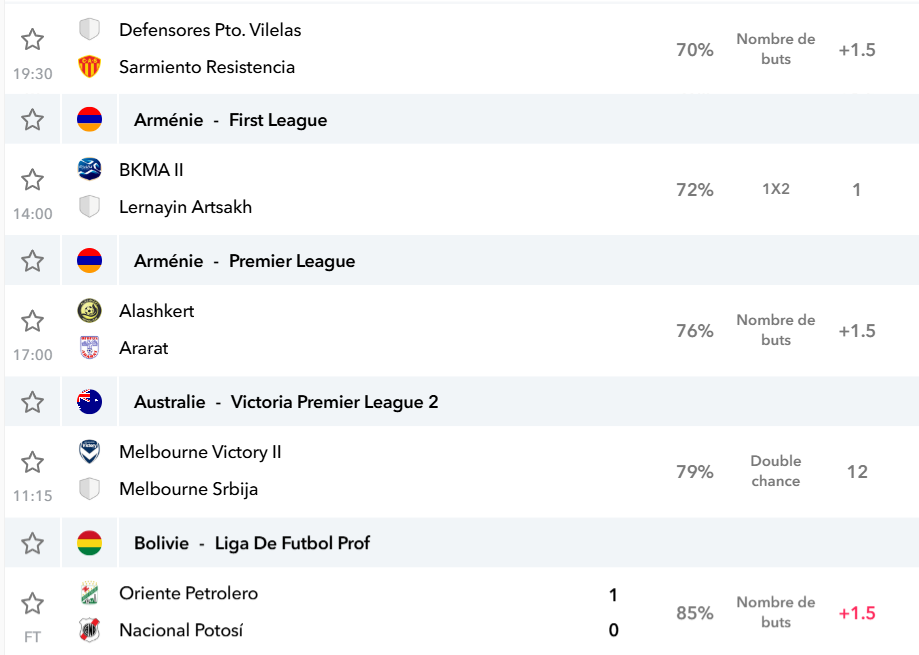Click the Ararat team crest
Screen dimensions: 919x655
pyautogui.click(x=89, y=347)
